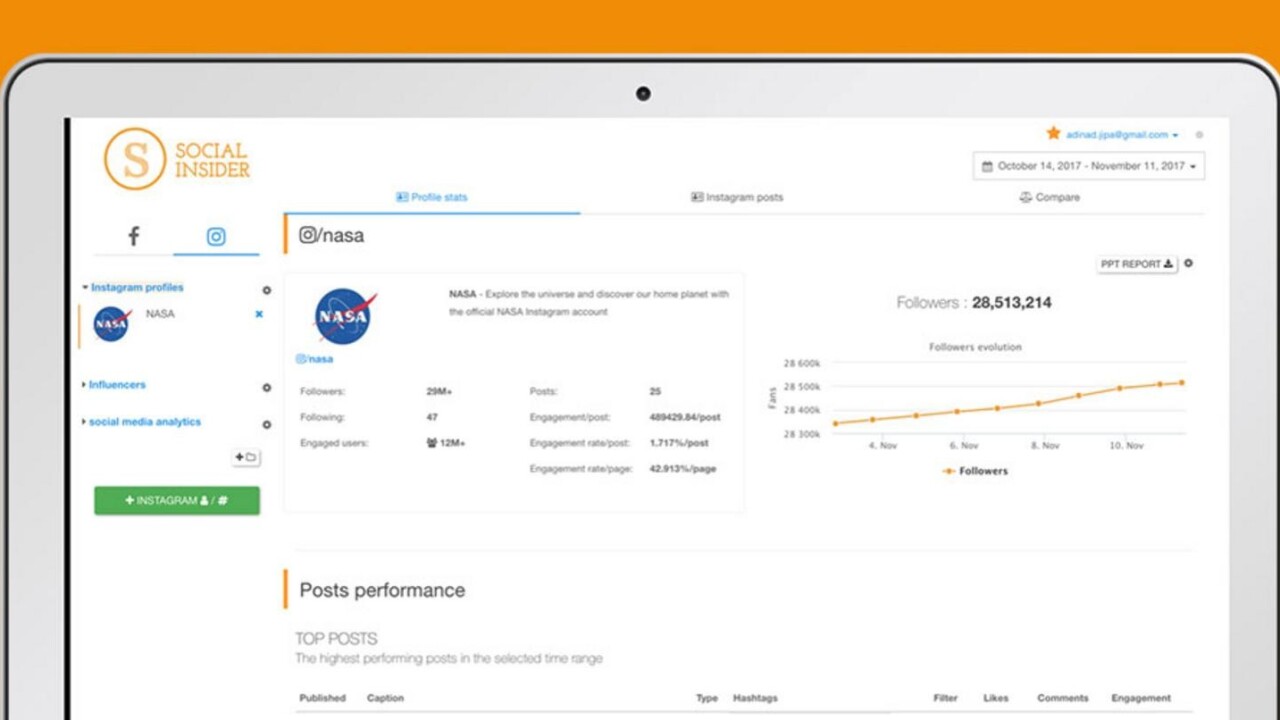This screenshot has width=1280, height=720.
Task: Open settings gear beside Influencers
Action: (267, 387)
